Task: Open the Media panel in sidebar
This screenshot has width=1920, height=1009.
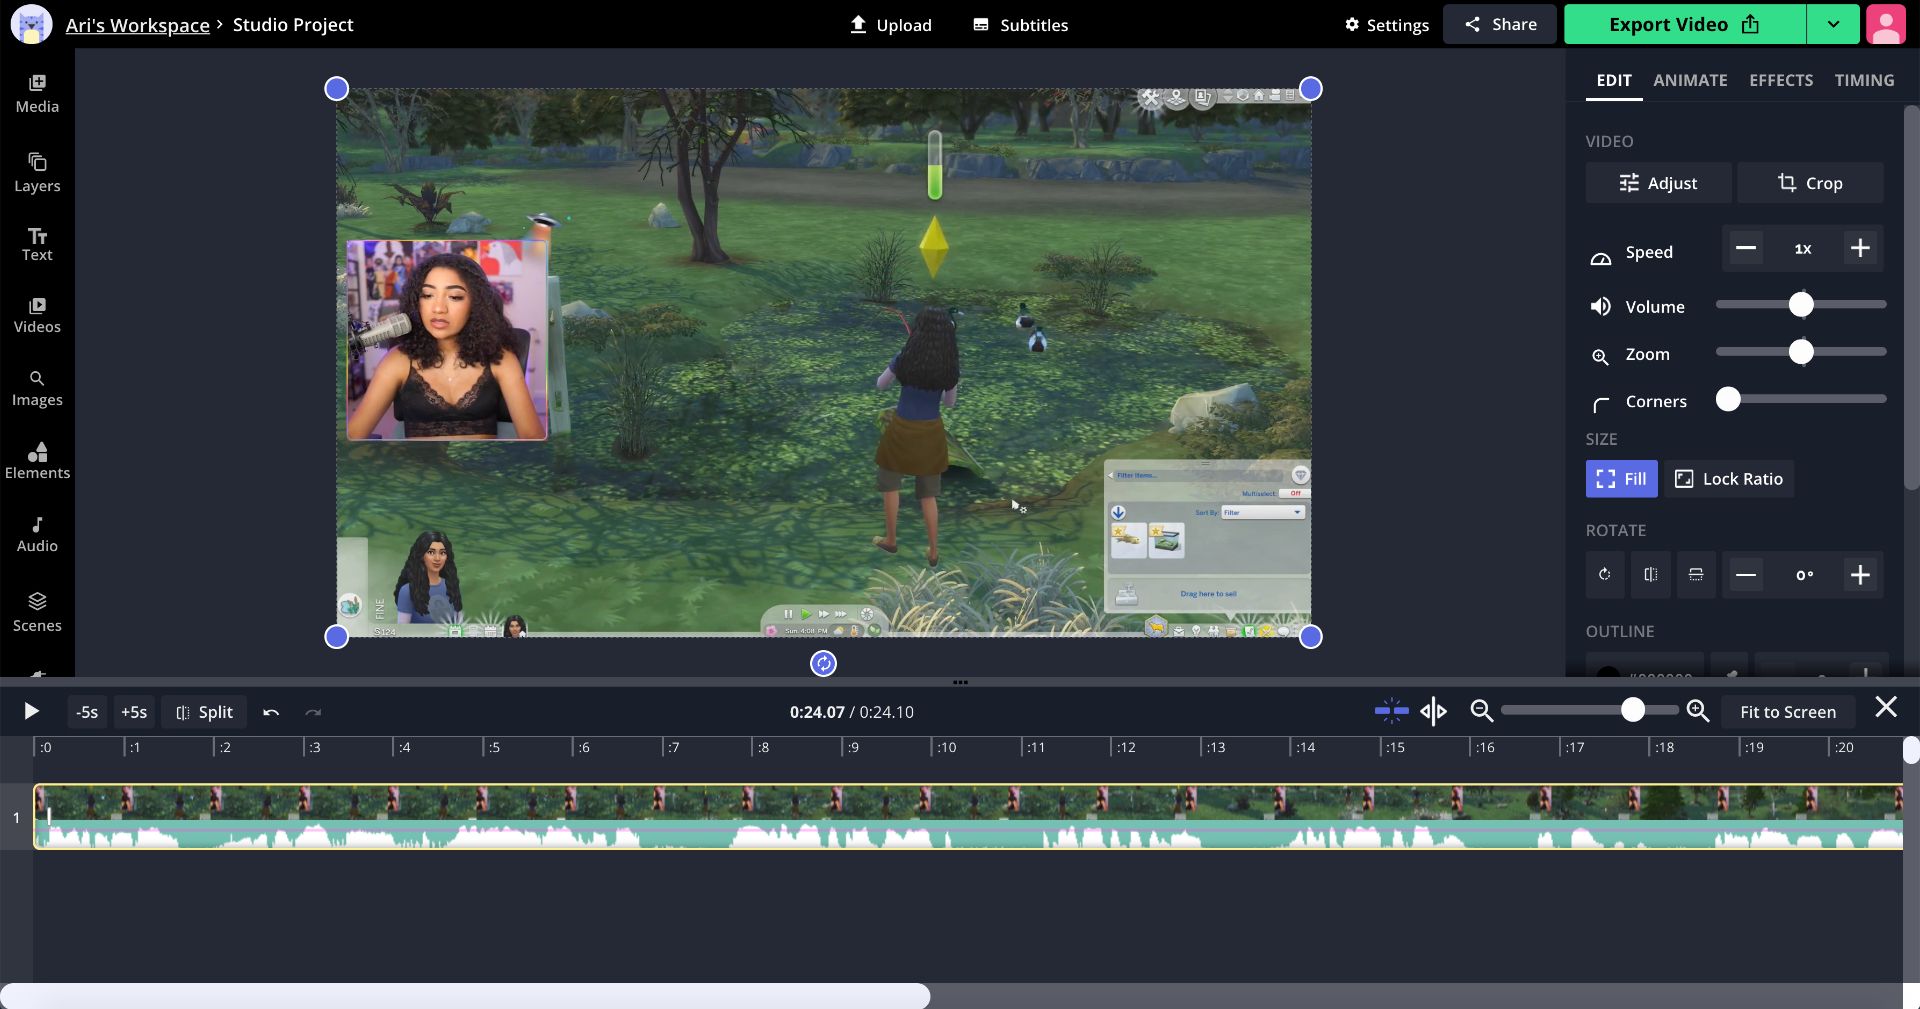Action: coord(37,94)
